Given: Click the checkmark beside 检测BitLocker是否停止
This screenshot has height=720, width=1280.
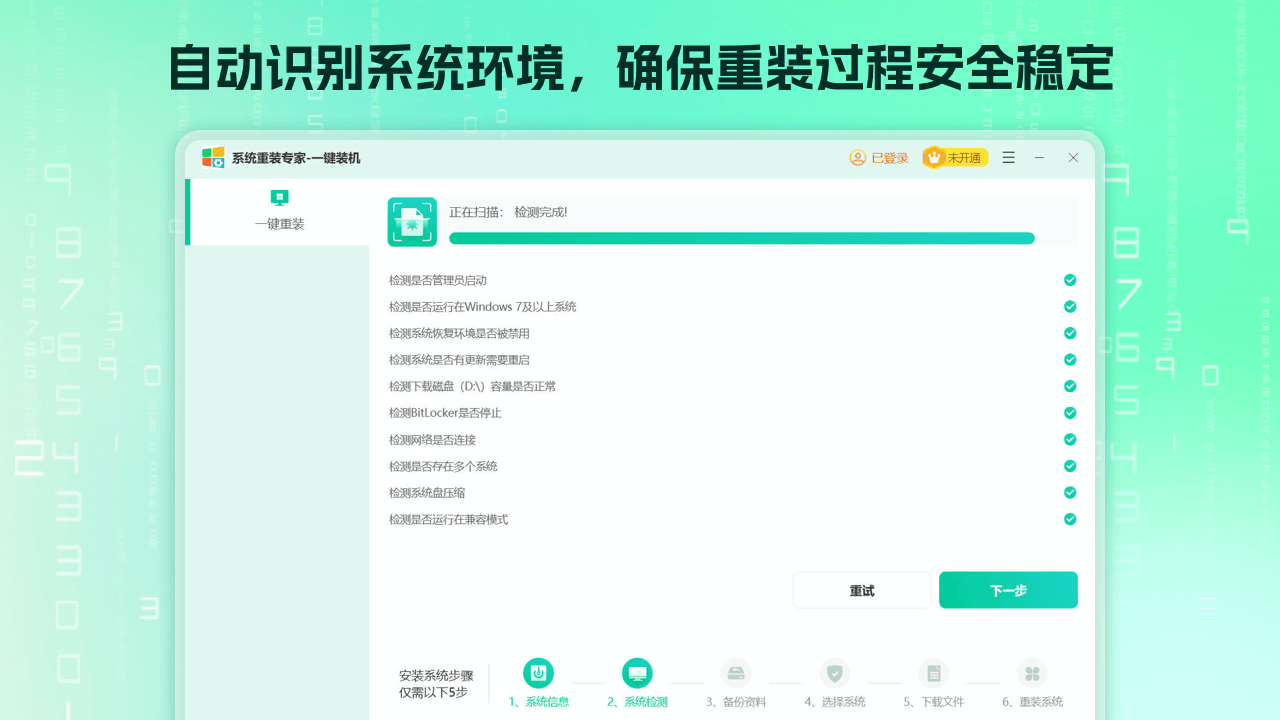Looking at the screenshot, I should pos(1069,412).
